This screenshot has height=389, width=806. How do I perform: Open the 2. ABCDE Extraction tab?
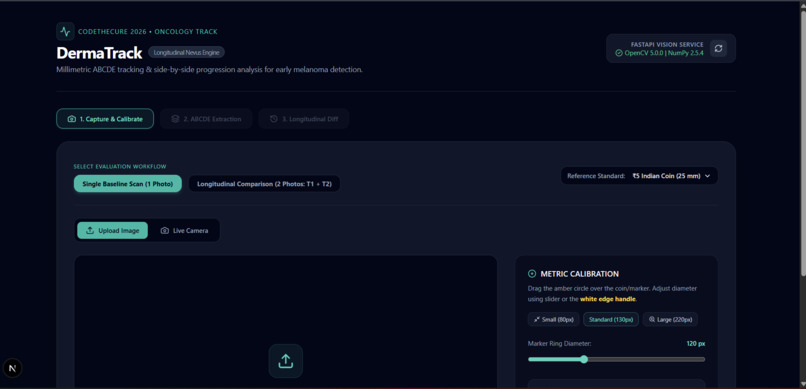click(x=206, y=119)
